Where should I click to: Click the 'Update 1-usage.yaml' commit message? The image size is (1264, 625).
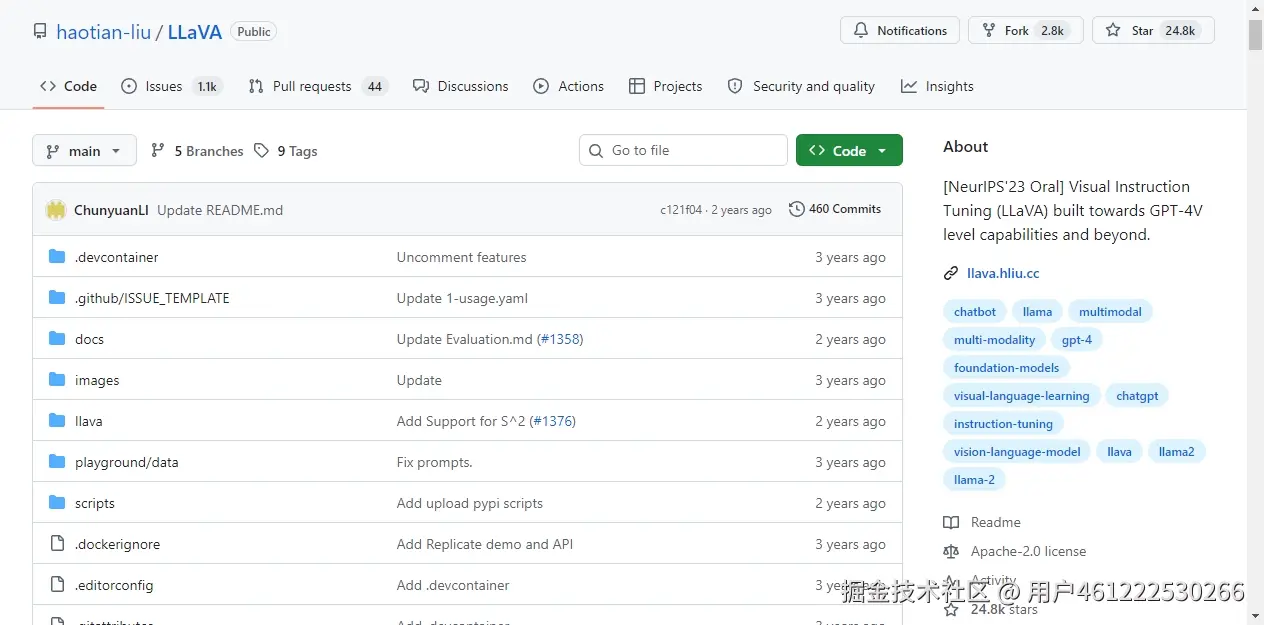coord(462,298)
